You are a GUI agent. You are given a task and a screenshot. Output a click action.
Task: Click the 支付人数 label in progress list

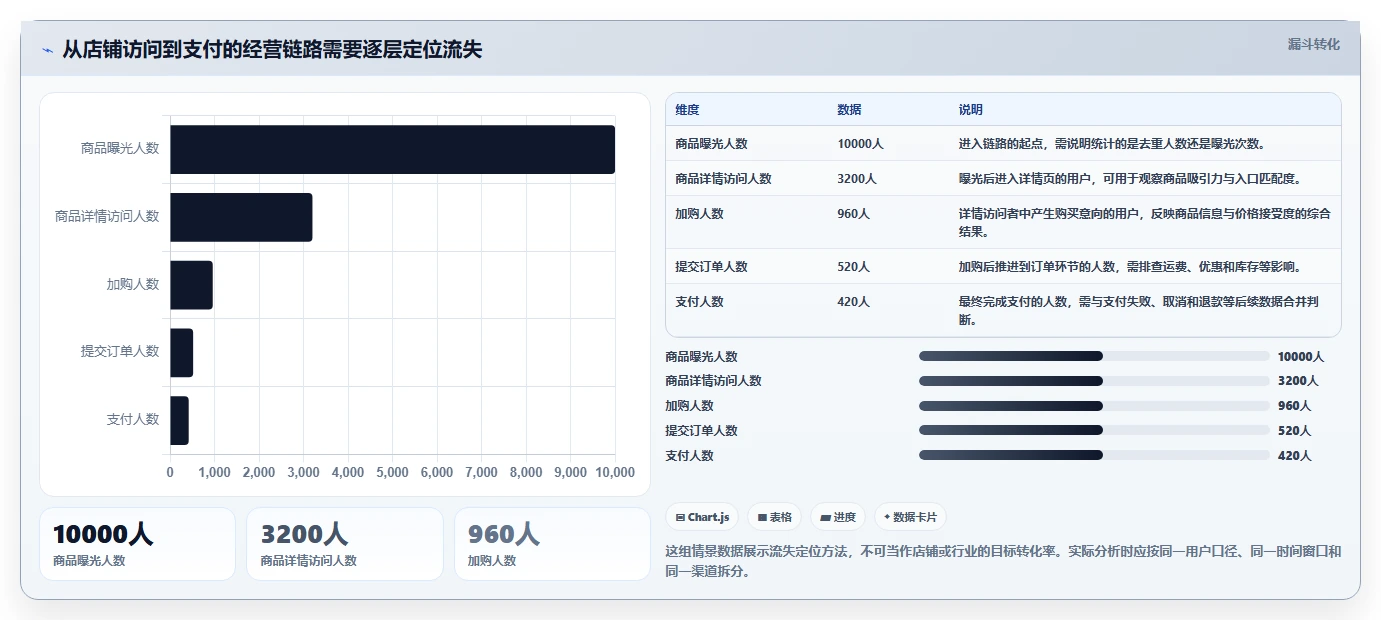(689, 456)
